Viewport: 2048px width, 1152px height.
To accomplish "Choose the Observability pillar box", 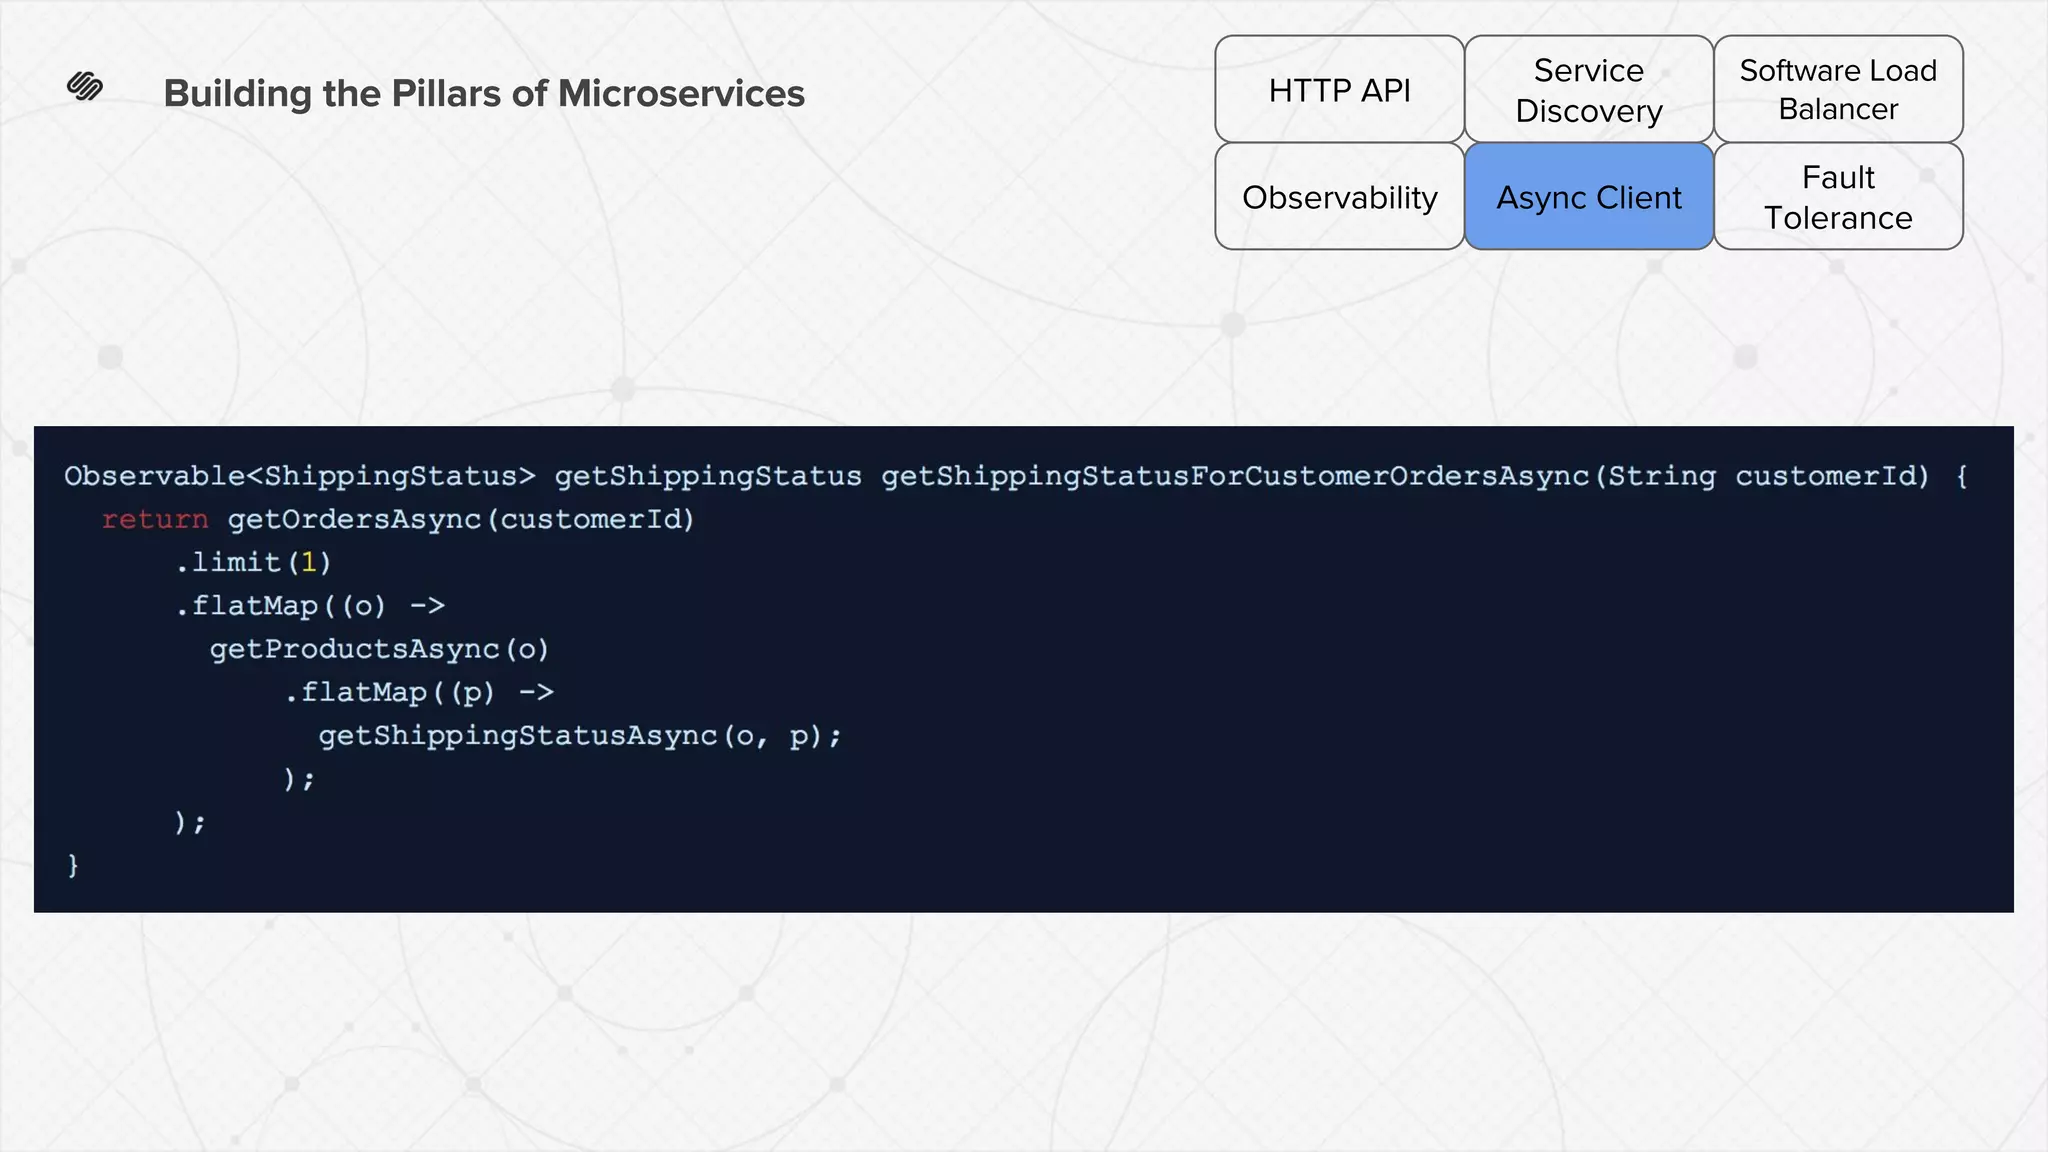I will tap(1339, 197).
